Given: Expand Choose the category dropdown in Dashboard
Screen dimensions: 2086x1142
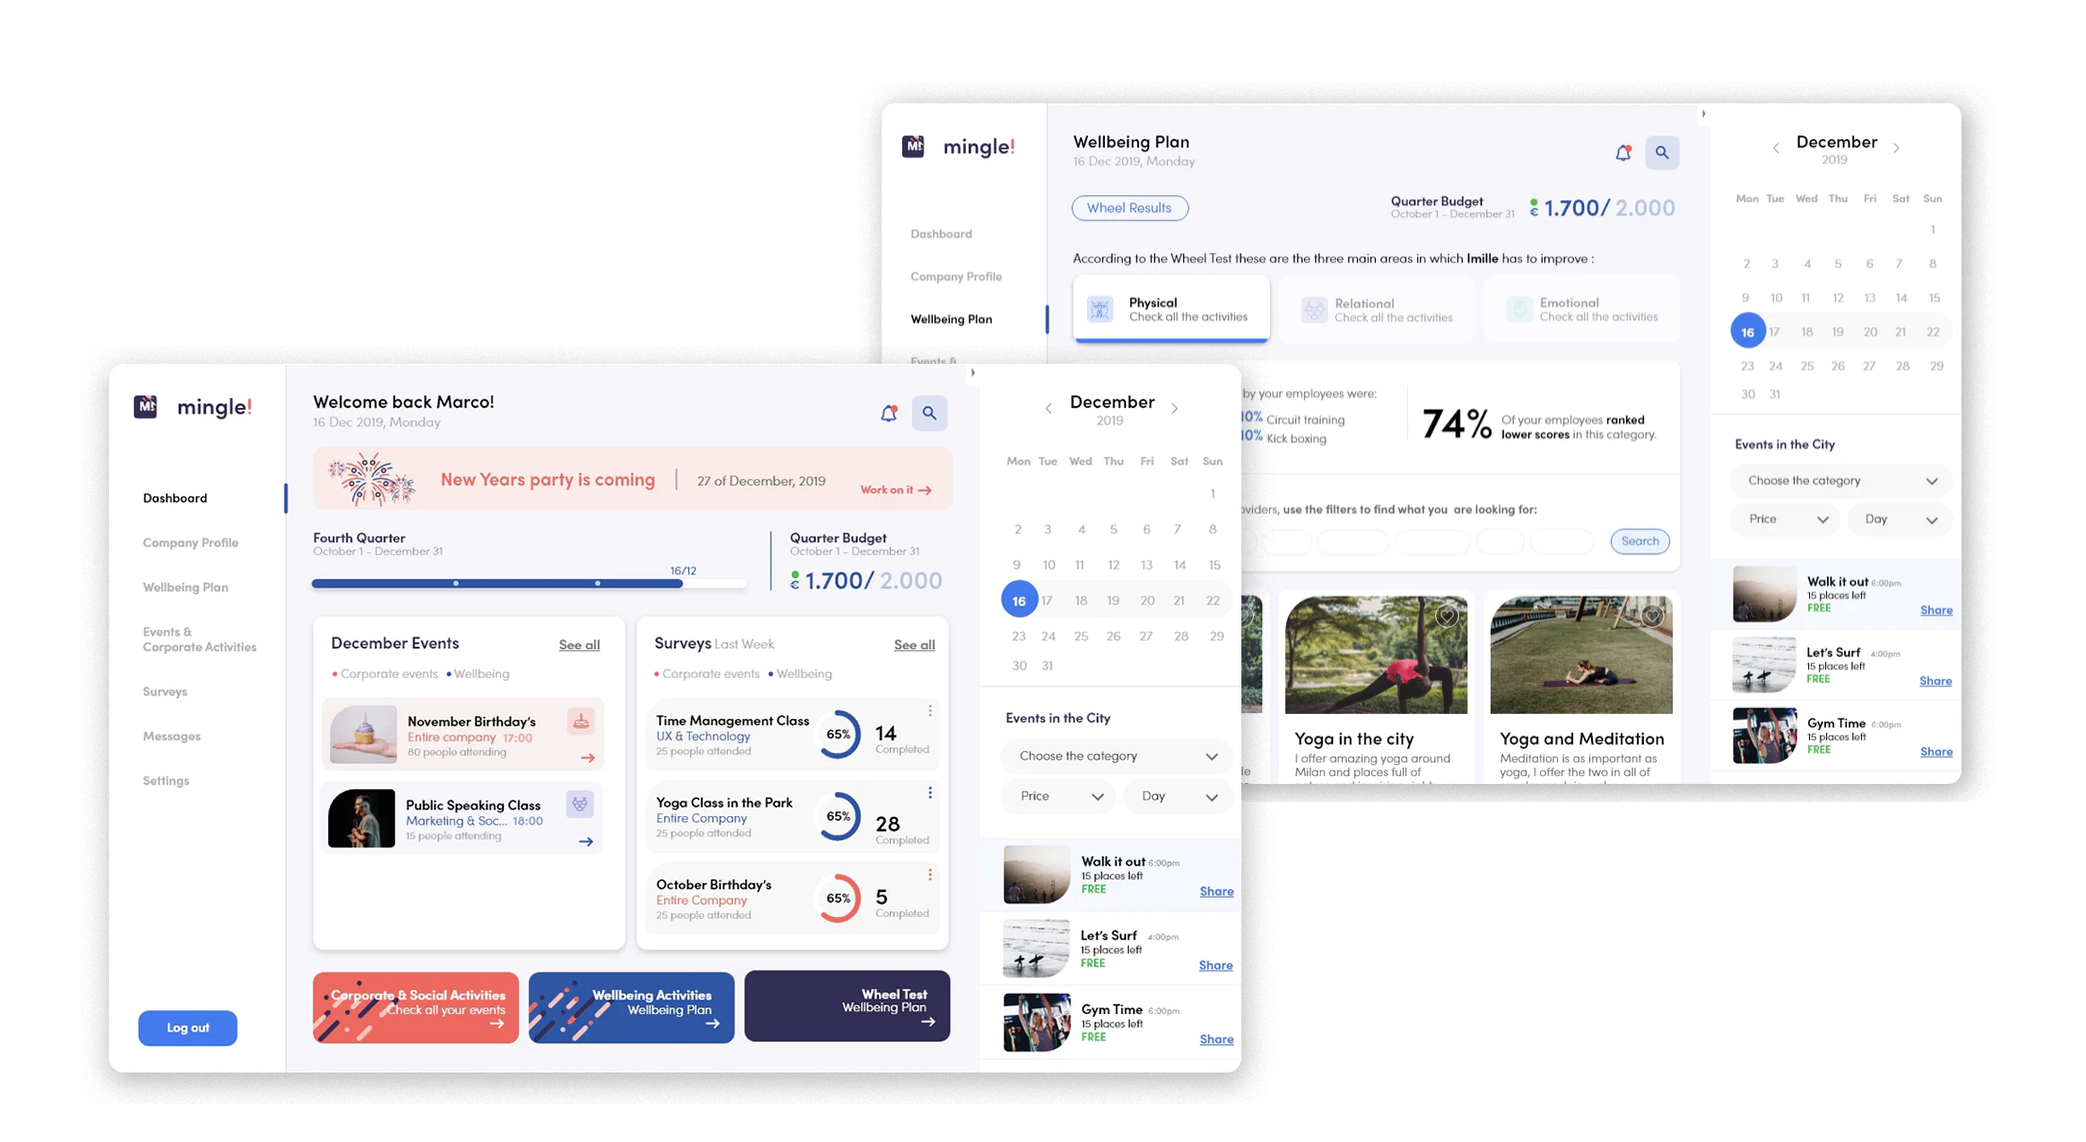Looking at the screenshot, I should [1116, 756].
